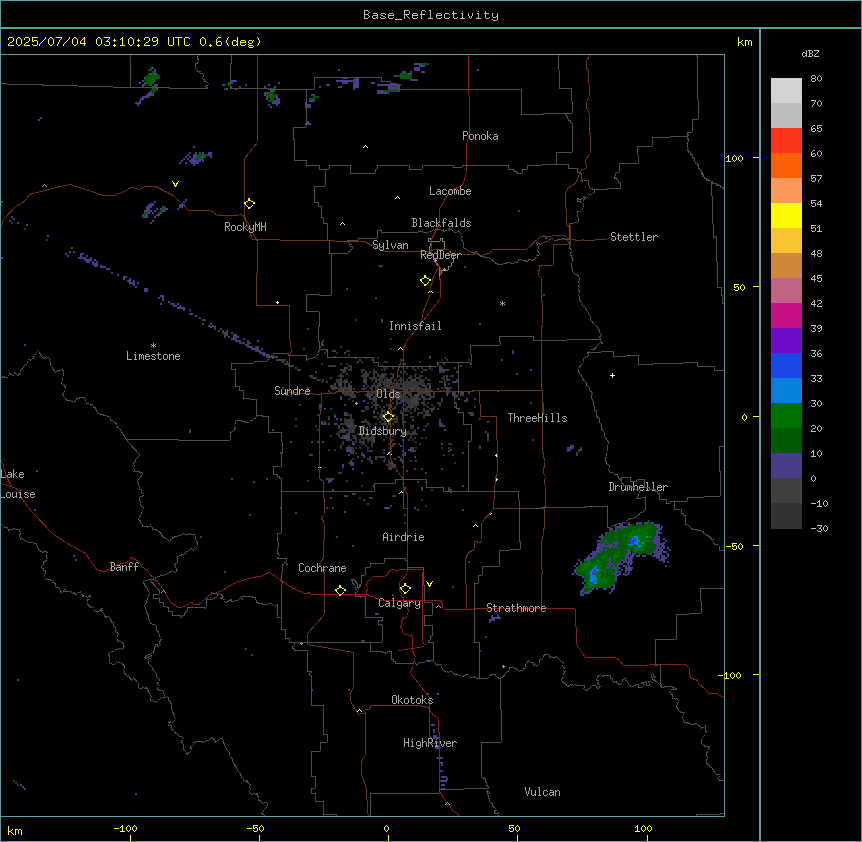The image size is (862, 842).
Task: Click the Banff label
Action: tap(124, 567)
